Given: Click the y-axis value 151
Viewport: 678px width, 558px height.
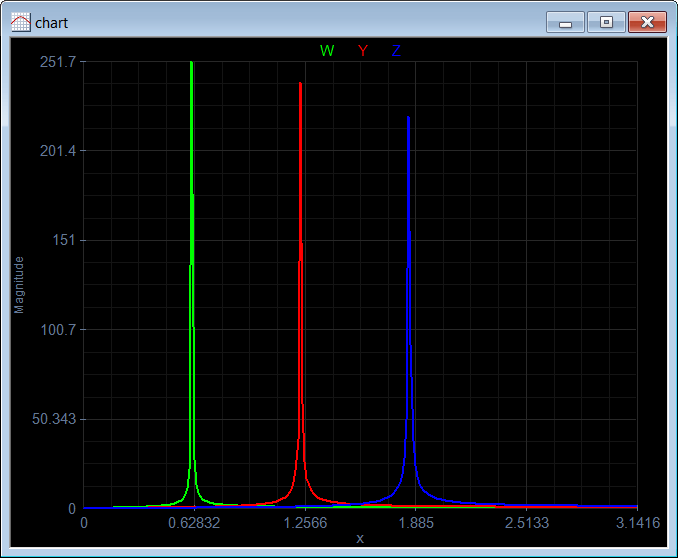Looking at the screenshot, I should click(x=64, y=240).
